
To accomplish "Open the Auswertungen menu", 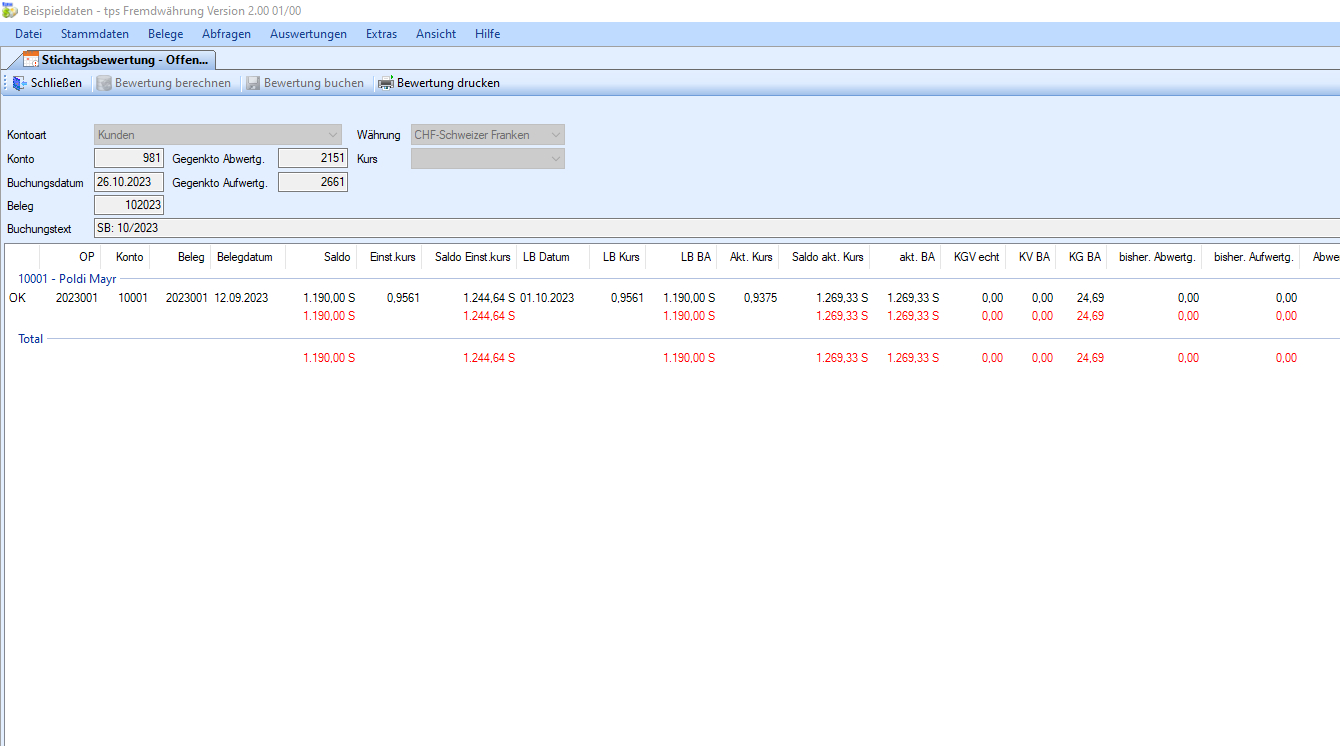I will [x=308, y=34].
